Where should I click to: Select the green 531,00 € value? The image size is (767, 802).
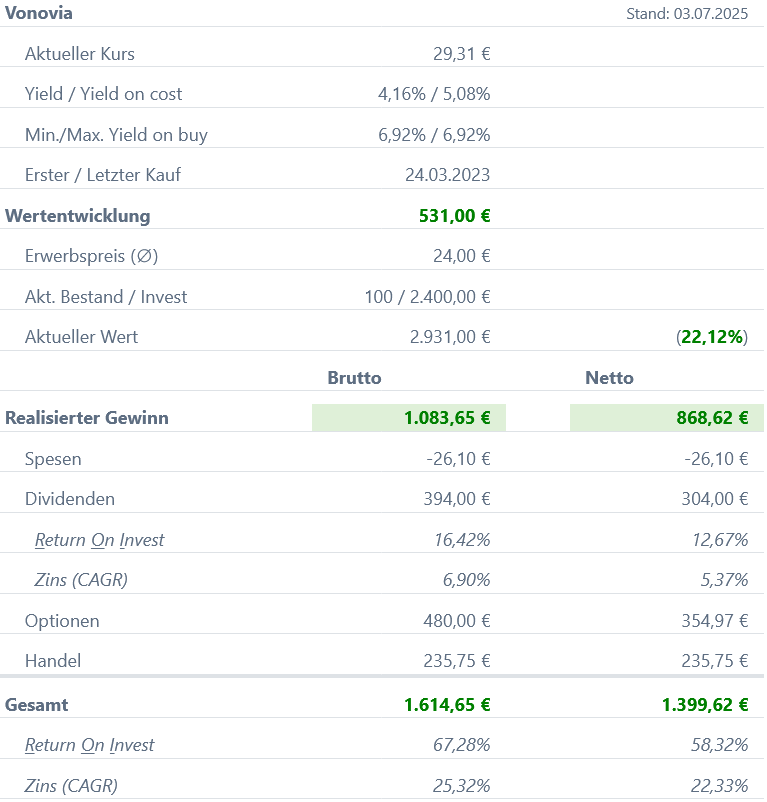(455, 215)
